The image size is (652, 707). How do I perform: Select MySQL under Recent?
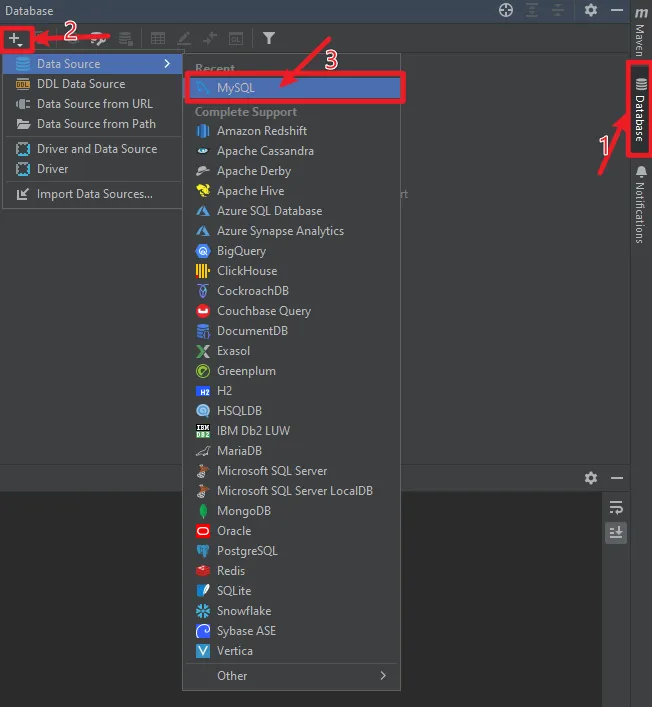point(294,87)
